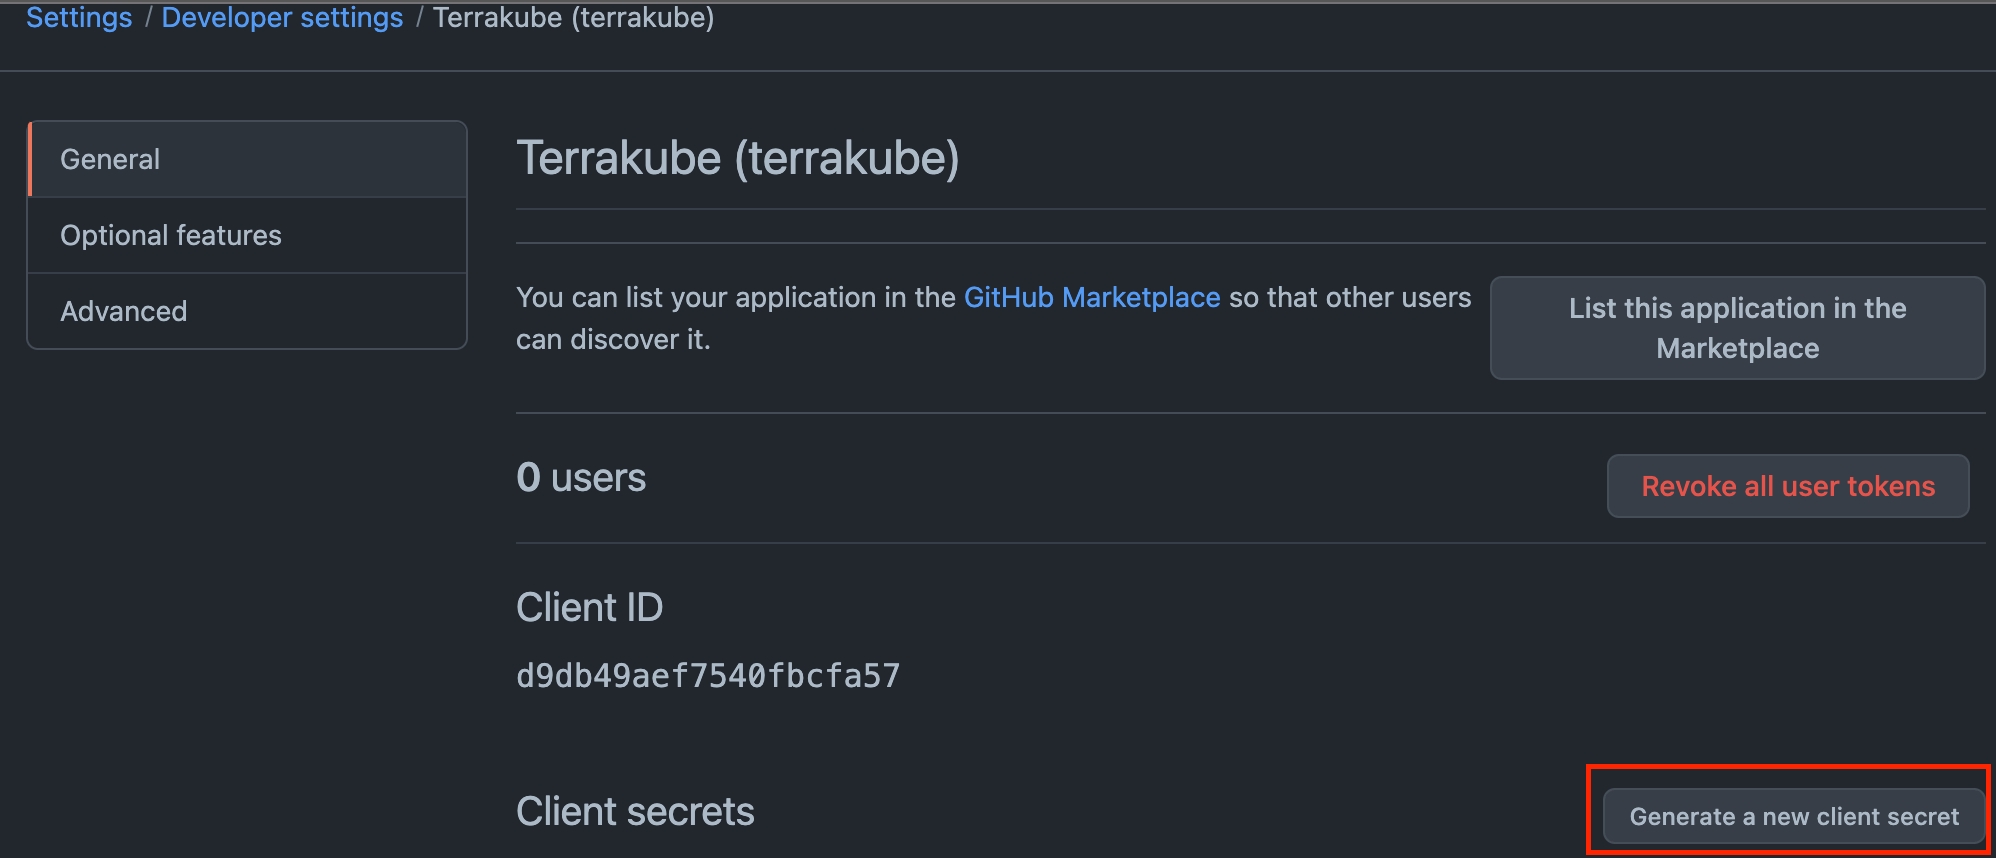Click the "You can list your application" text
1996x858 pixels.
tap(736, 297)
